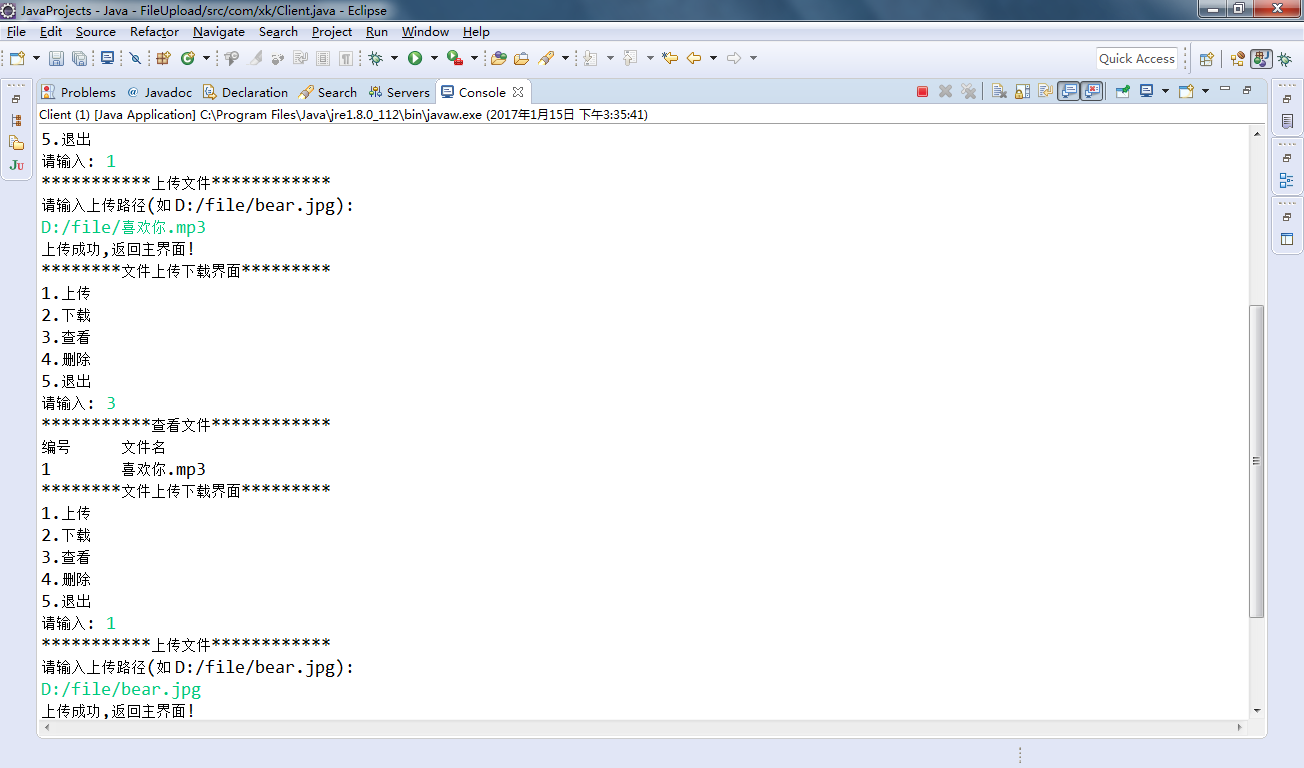Open the Window menu

[425, 32]
